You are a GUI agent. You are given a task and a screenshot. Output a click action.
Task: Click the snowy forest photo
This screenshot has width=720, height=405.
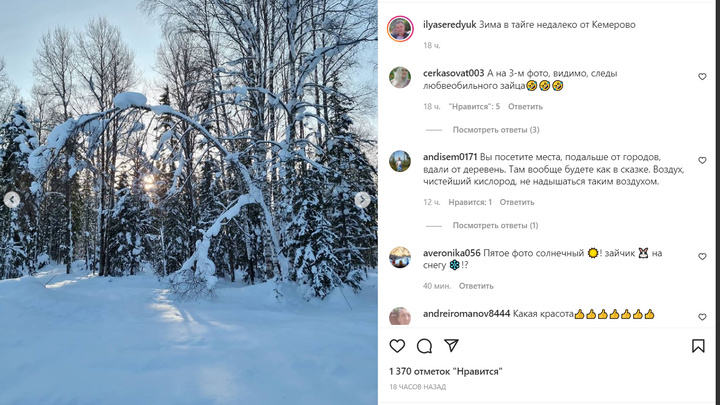(189, 202)
